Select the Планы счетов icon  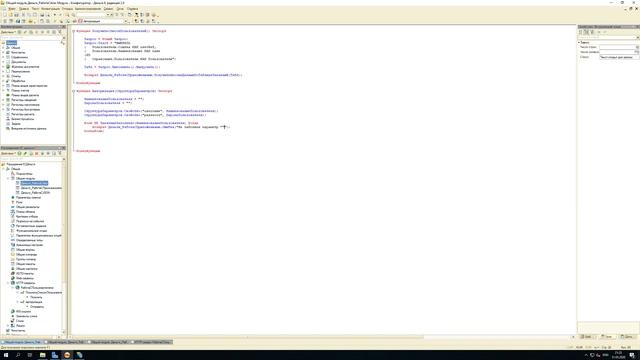8,91
